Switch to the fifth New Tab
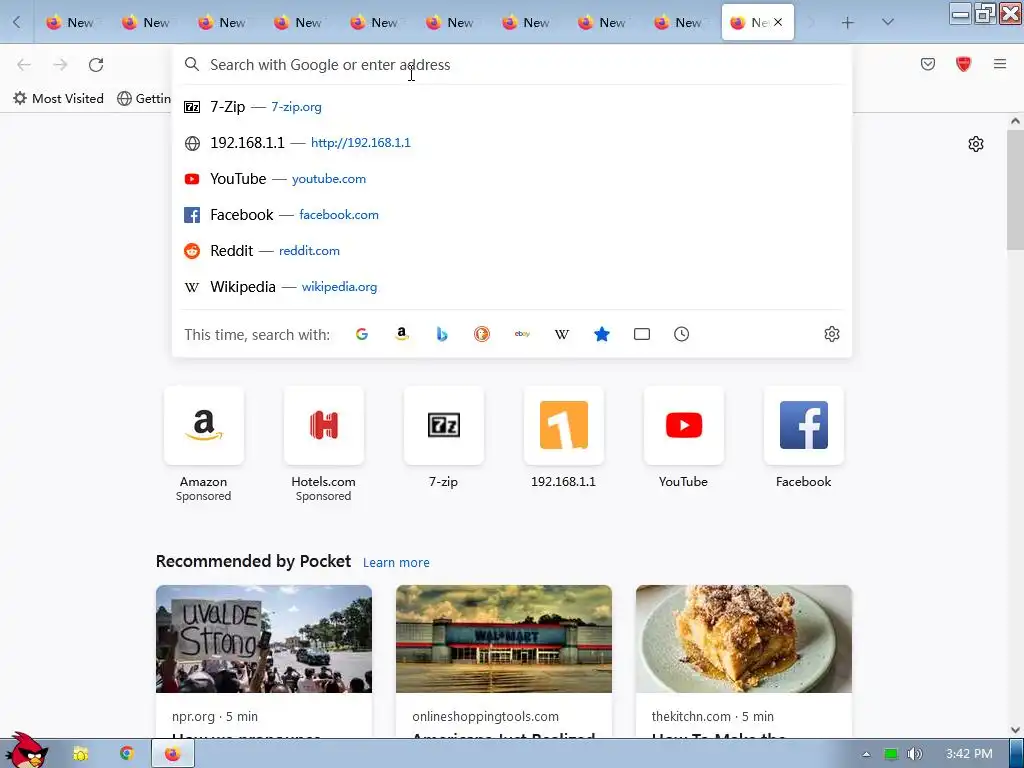The image size is (1024, 768). click(x=374, y=23)
